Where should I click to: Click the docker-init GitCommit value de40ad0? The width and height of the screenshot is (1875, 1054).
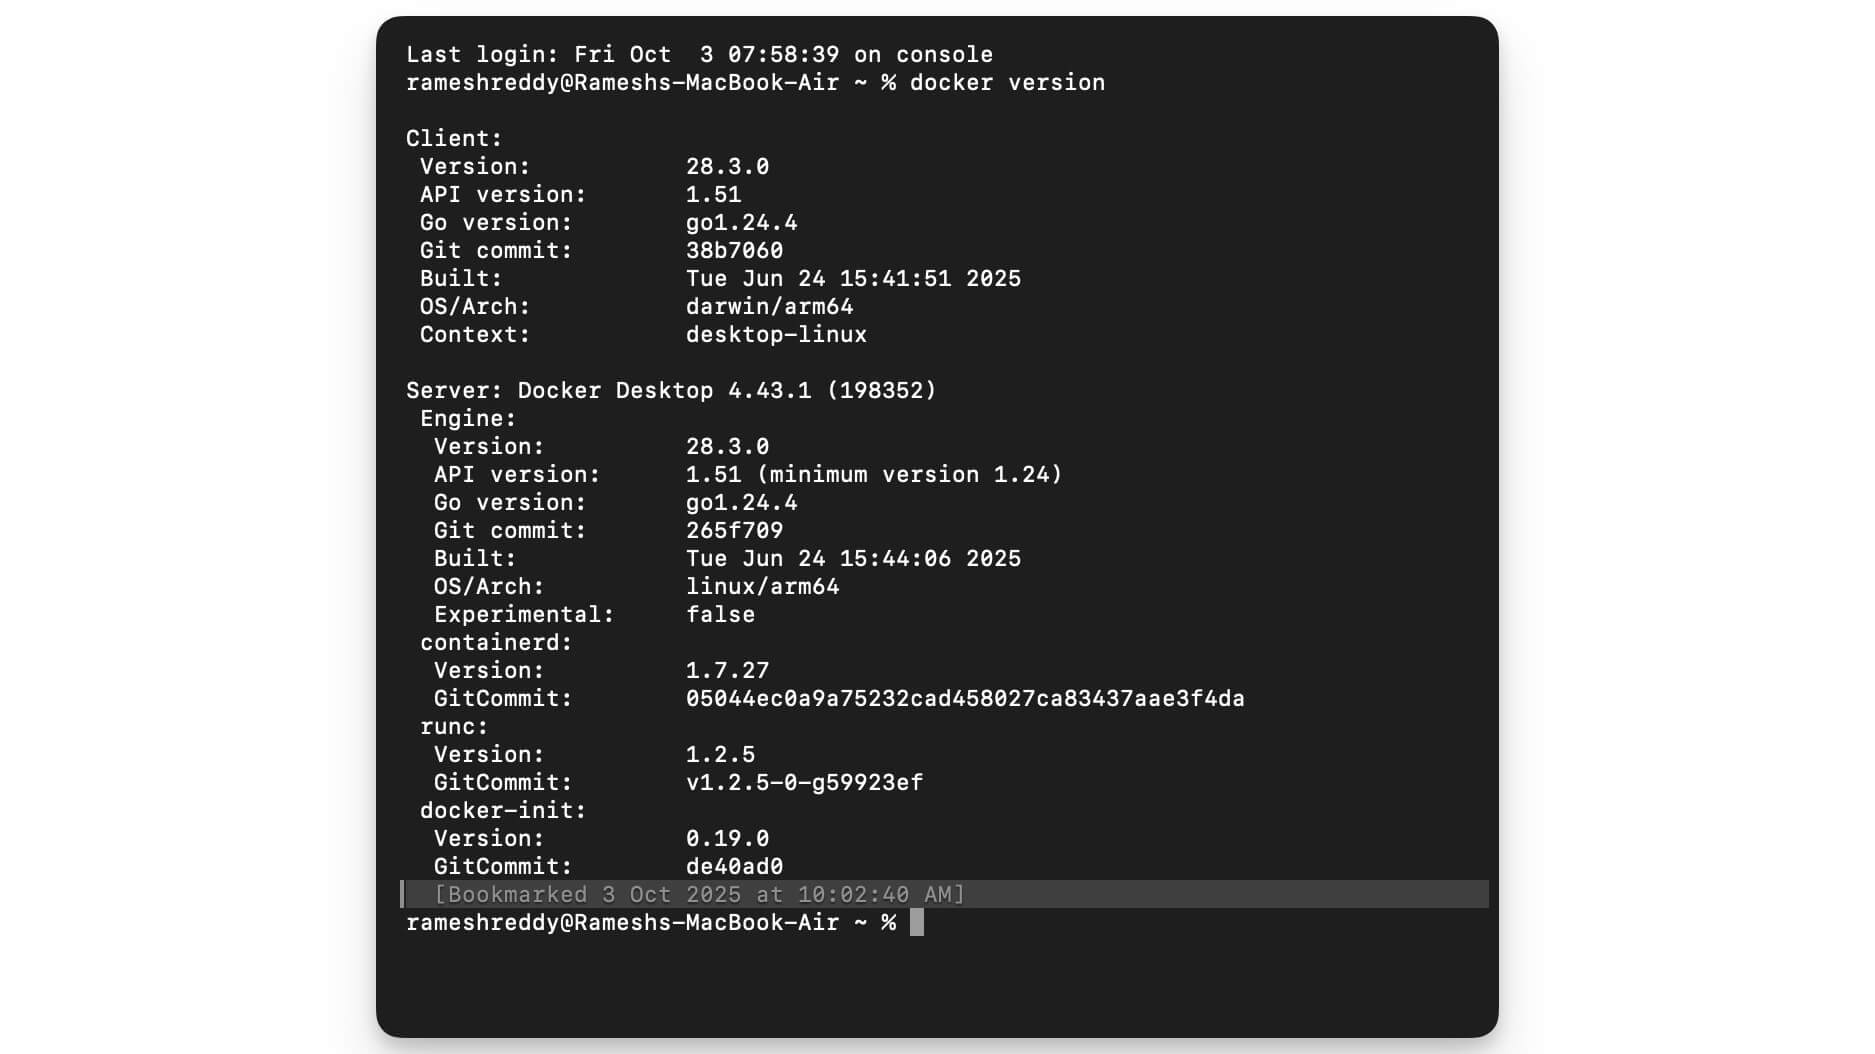point(734,866)
